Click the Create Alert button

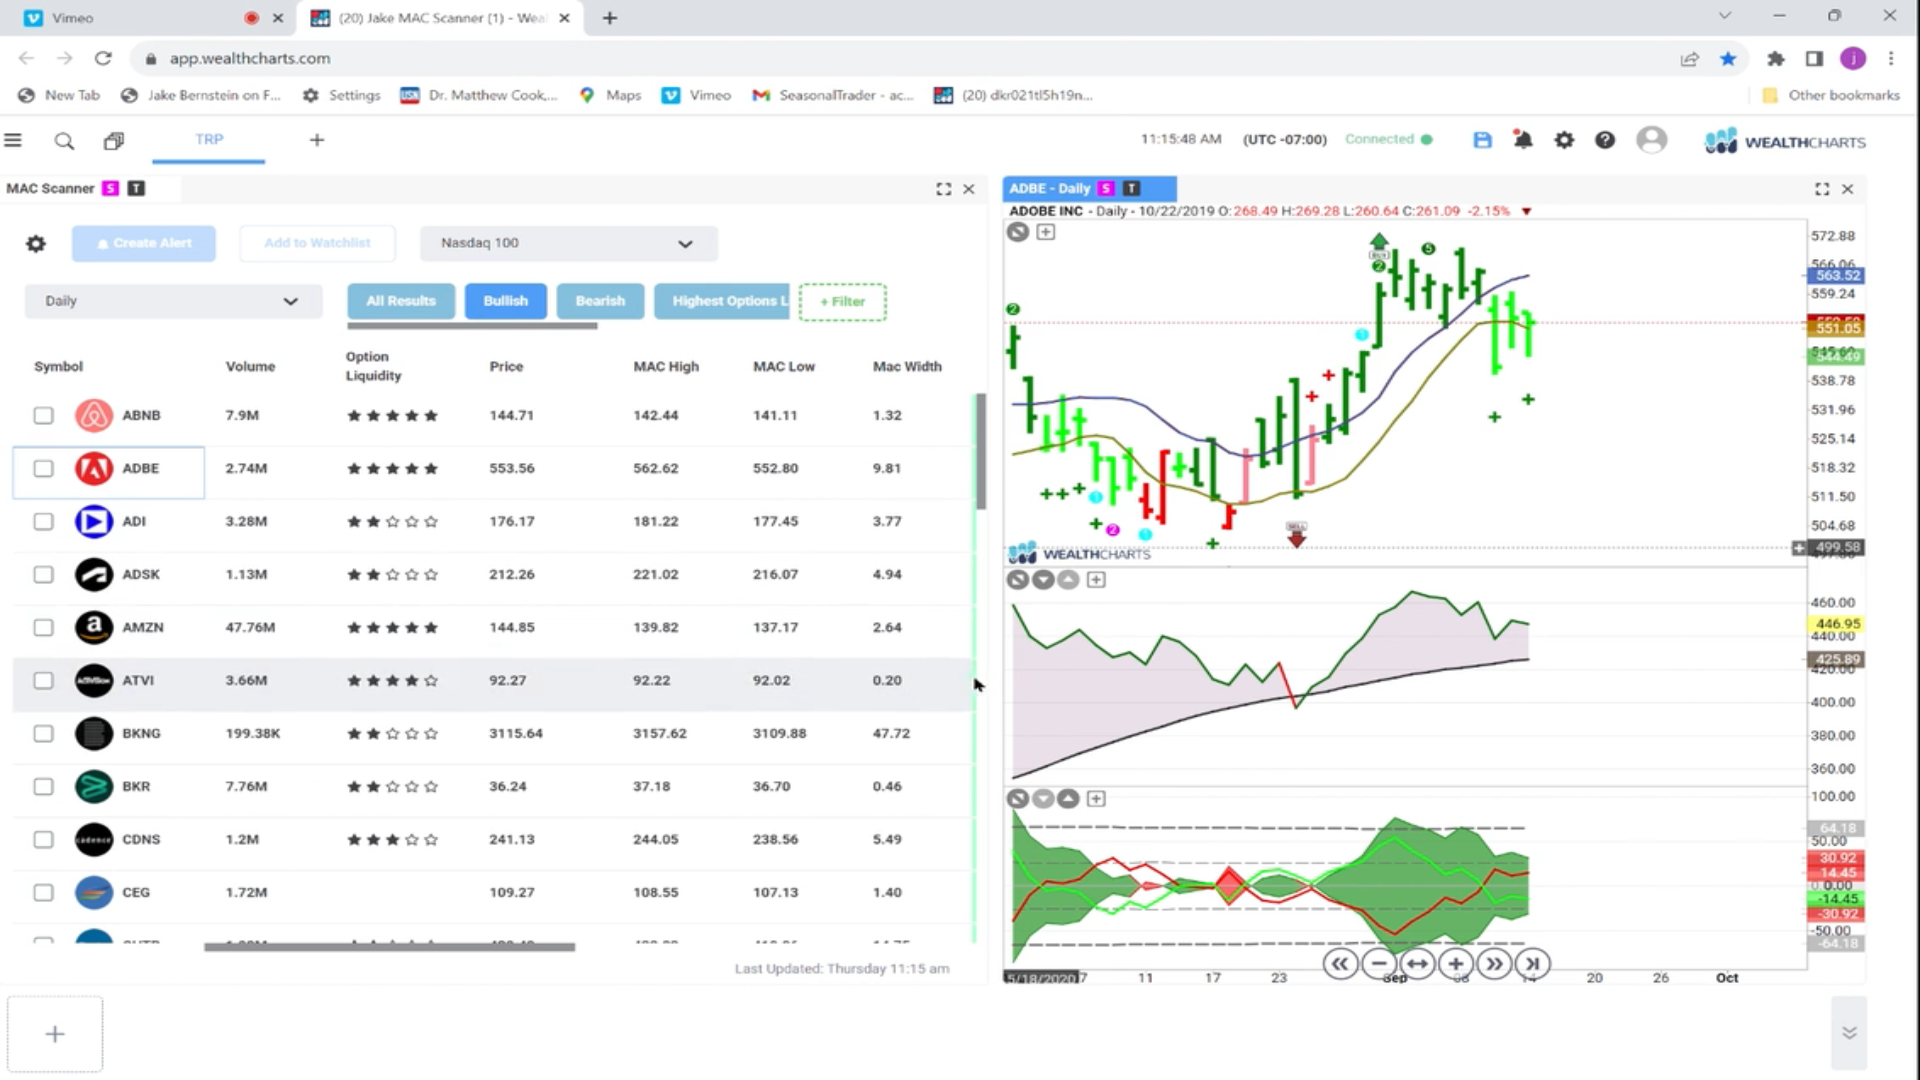144,243
